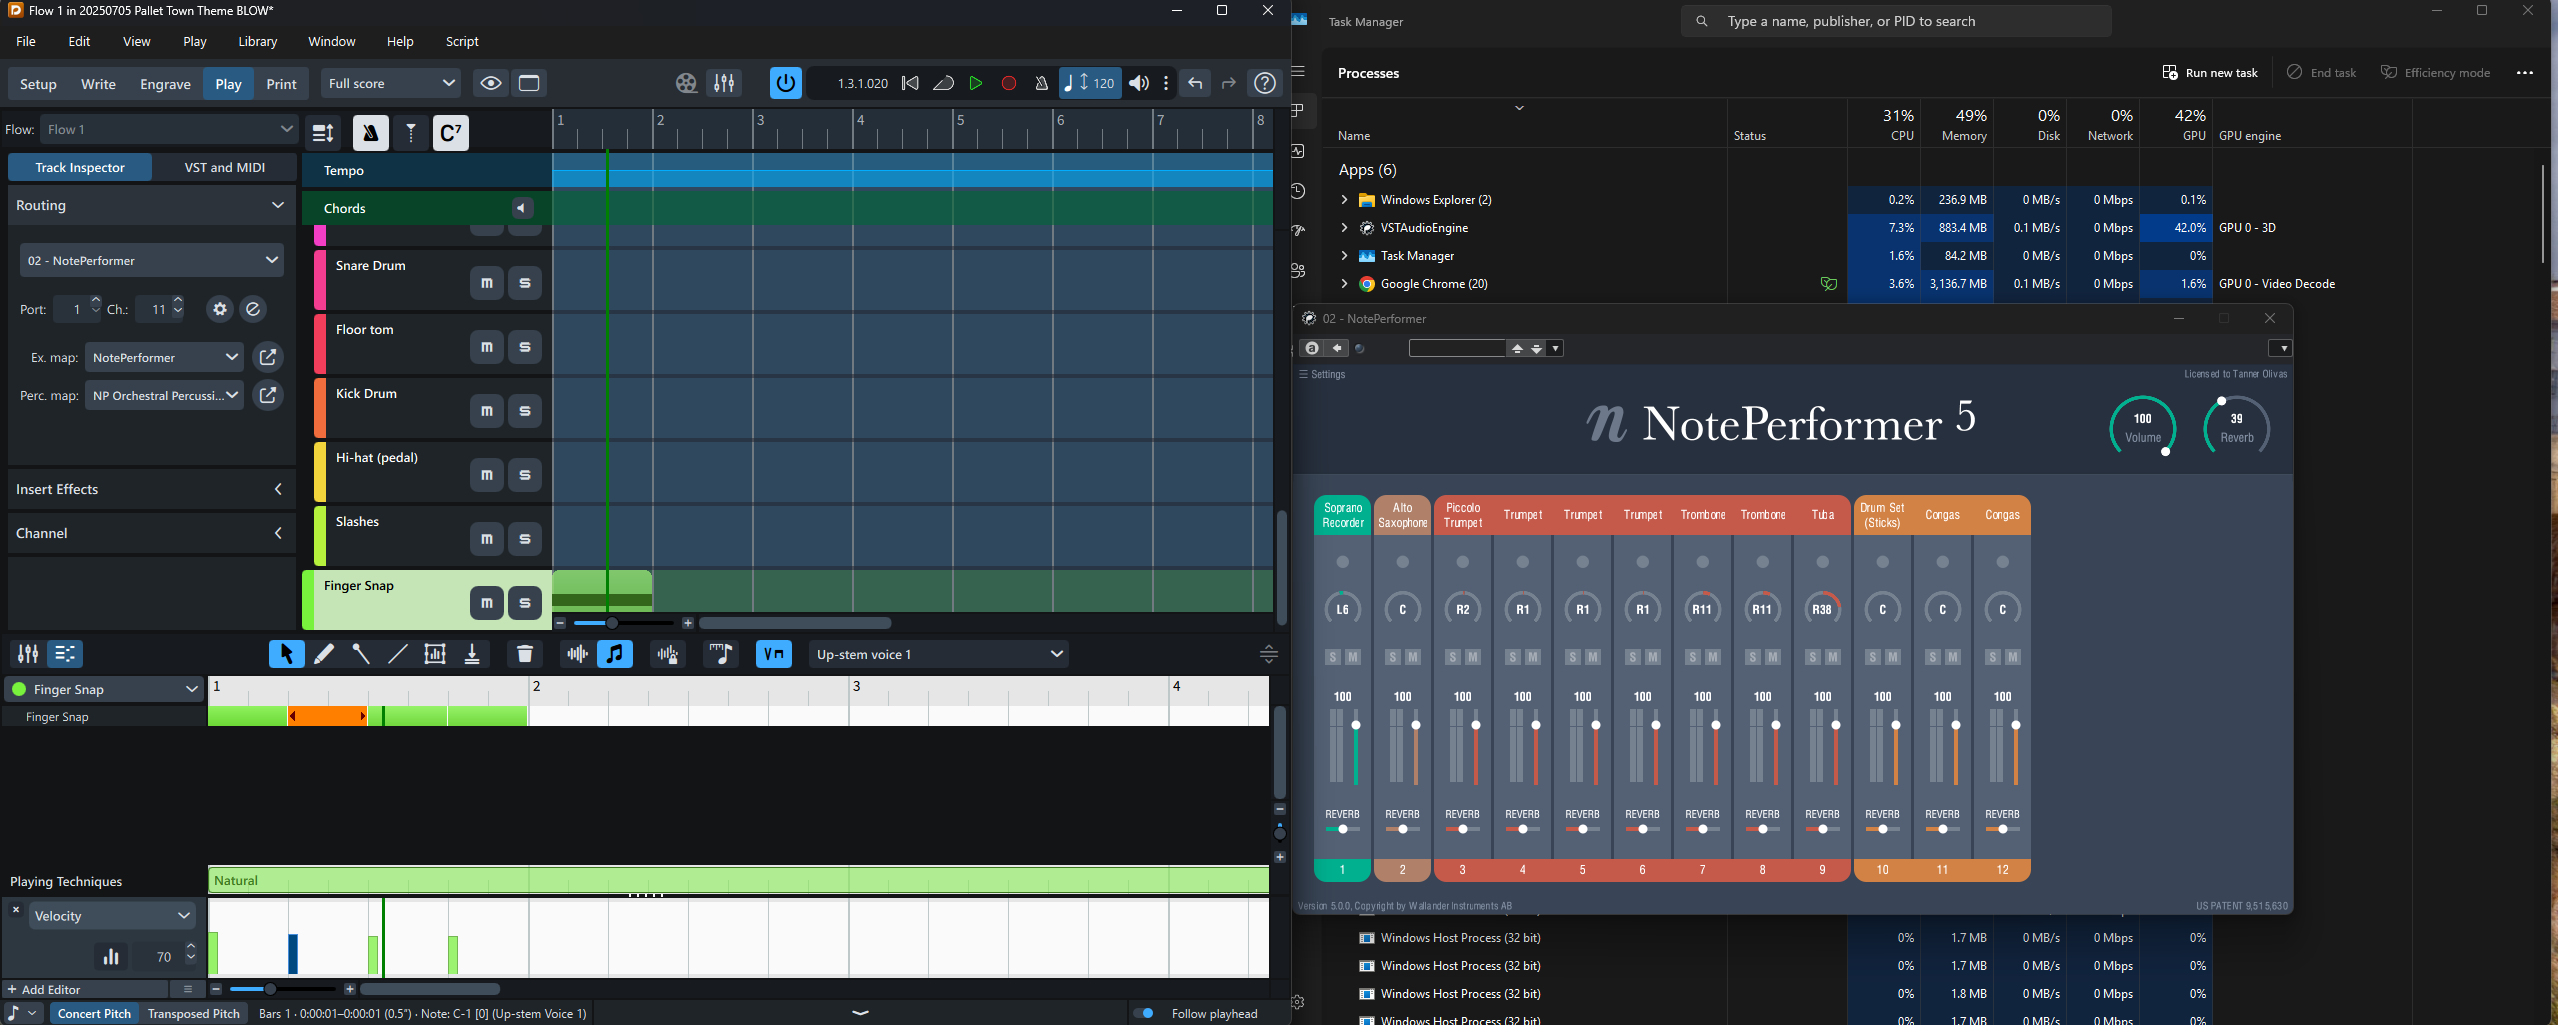The width and height of the screenshot is (2558, 1025).
Task: Expand the Insert Effects section
Action: pyautogui.click(x=152, y=489)
